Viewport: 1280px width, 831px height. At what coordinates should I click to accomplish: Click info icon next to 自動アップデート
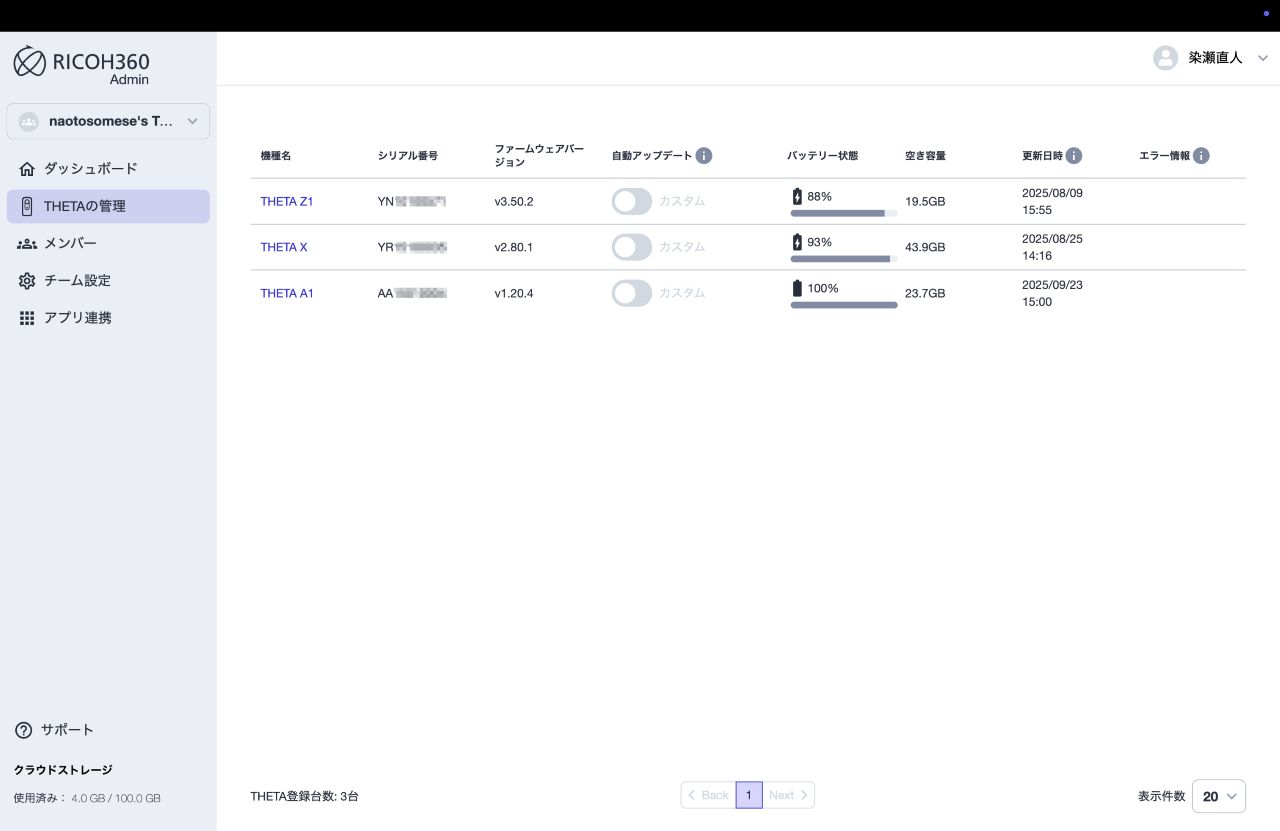(704, 156)
